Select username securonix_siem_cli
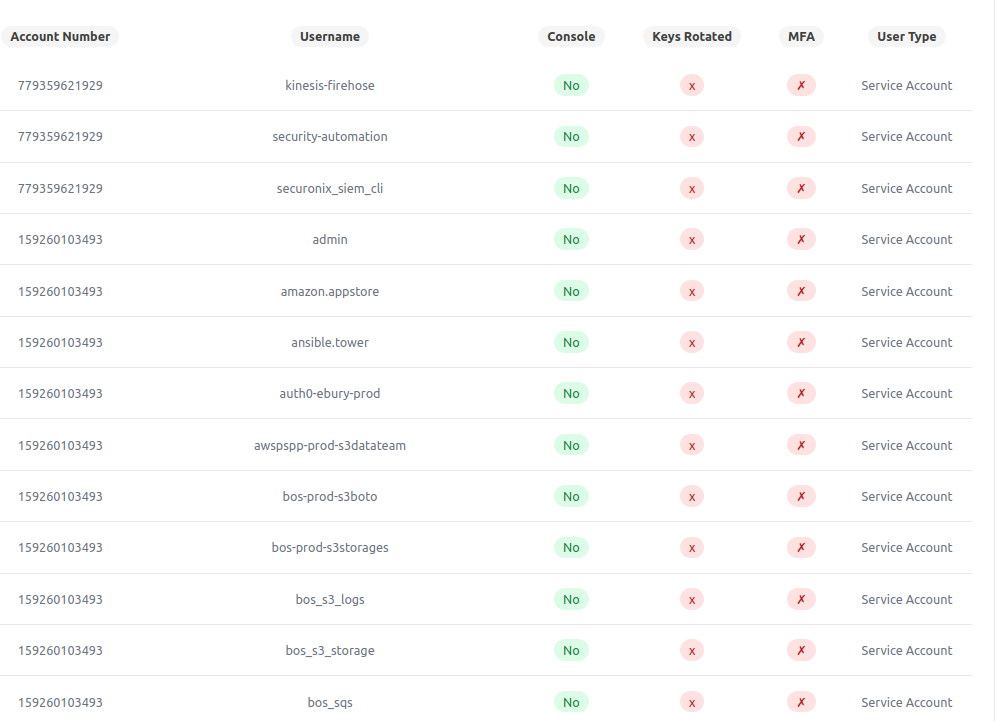This screenshot has width=998, height=721. click(330, 188)
